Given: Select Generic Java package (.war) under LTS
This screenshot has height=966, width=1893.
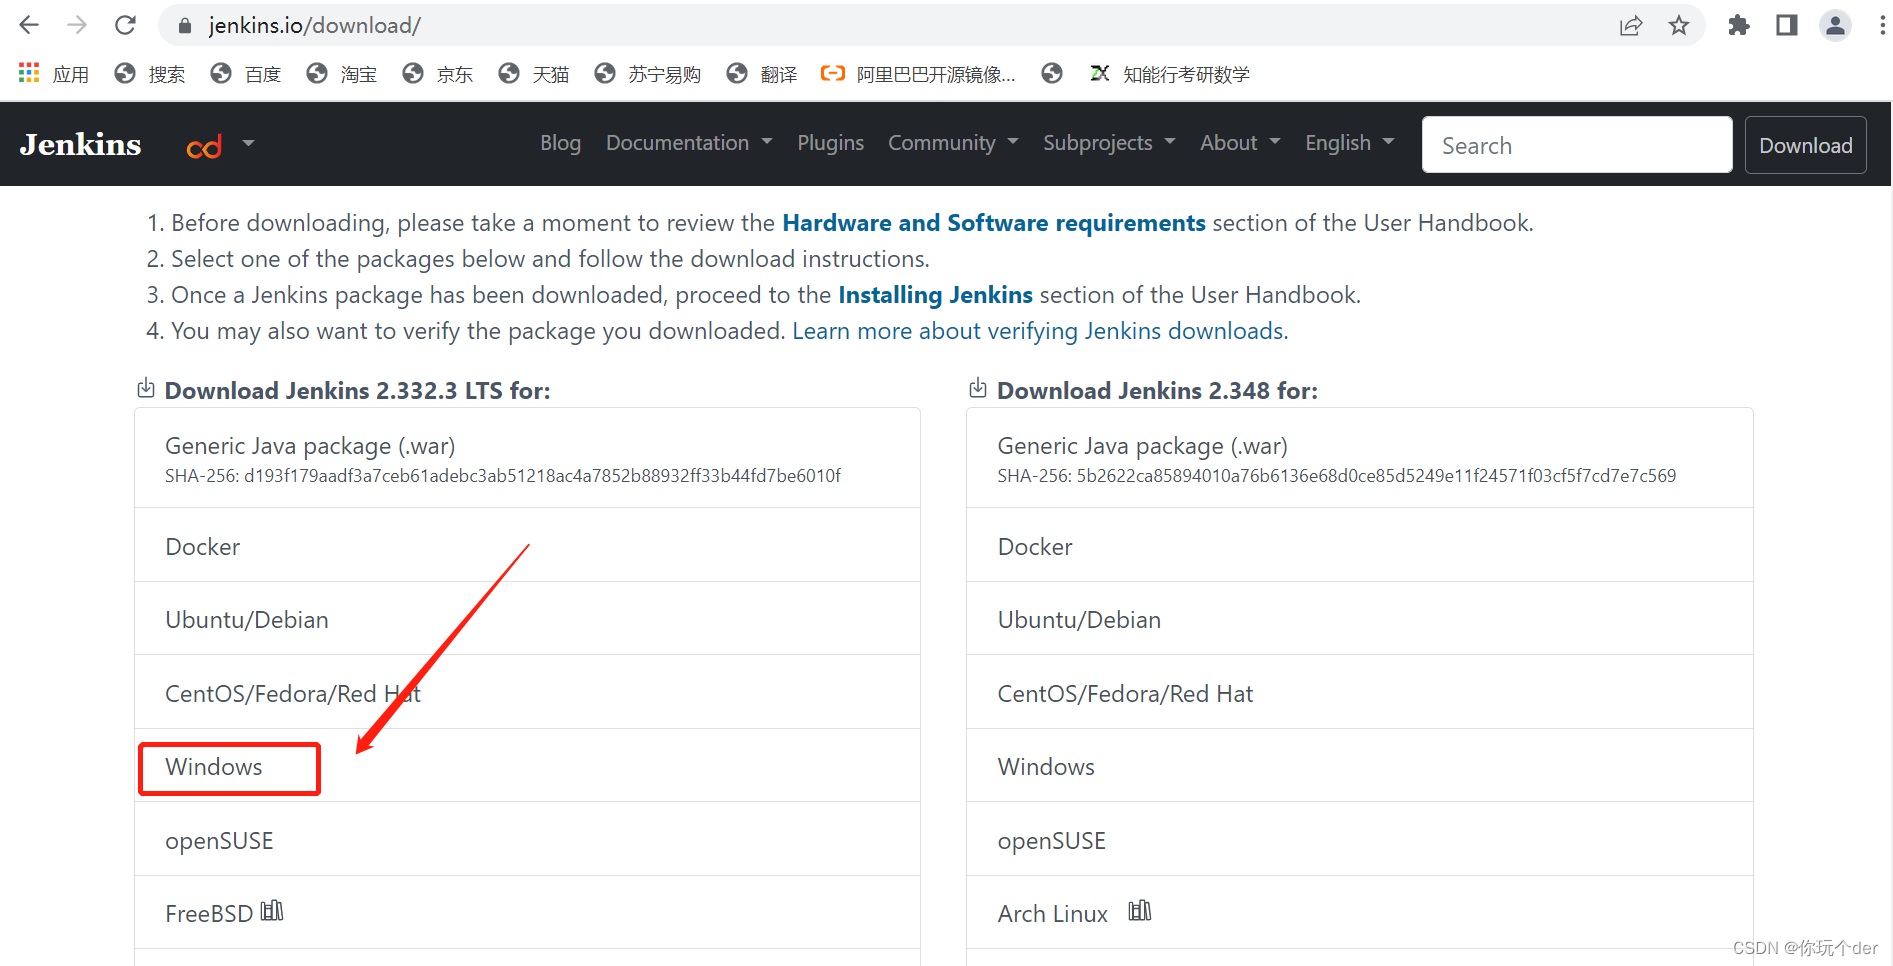Looking at the screenshot, I should [527, 458].
